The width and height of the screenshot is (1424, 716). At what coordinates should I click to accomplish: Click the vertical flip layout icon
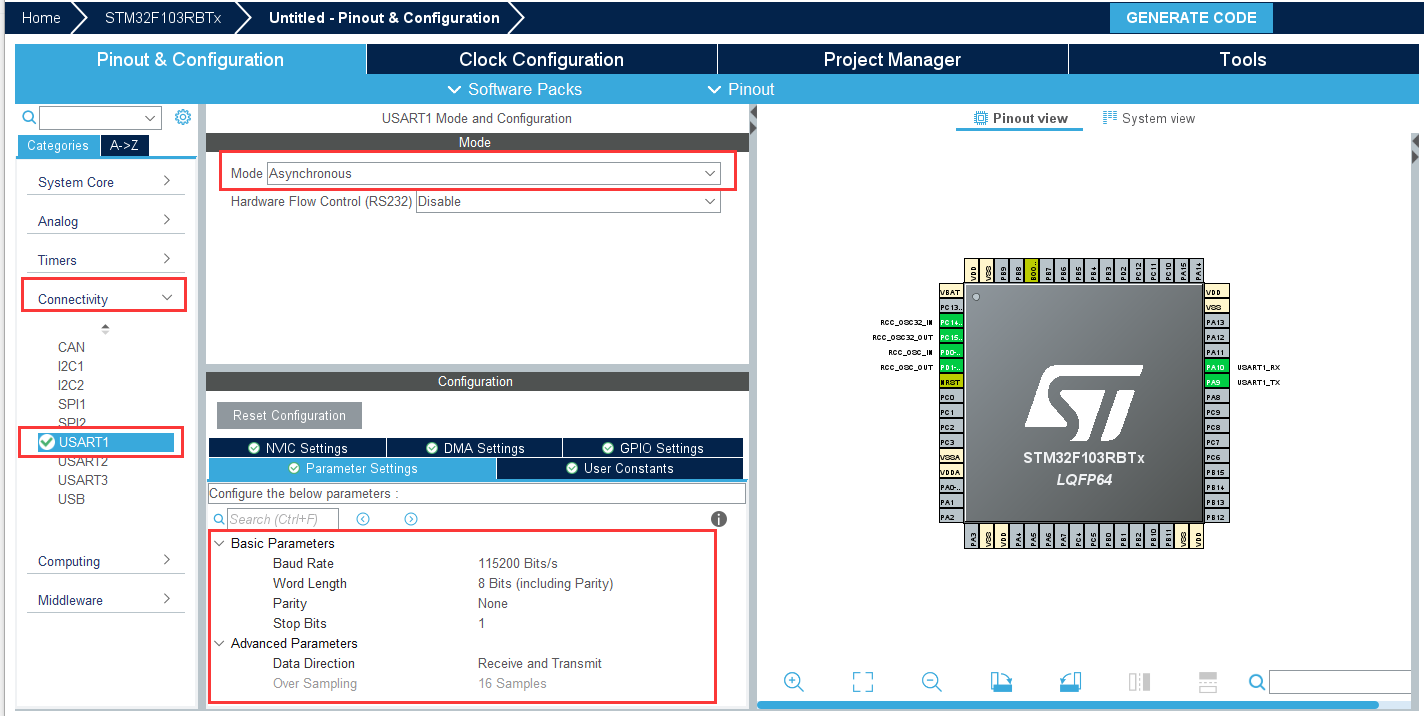(x=1139, y=682)
